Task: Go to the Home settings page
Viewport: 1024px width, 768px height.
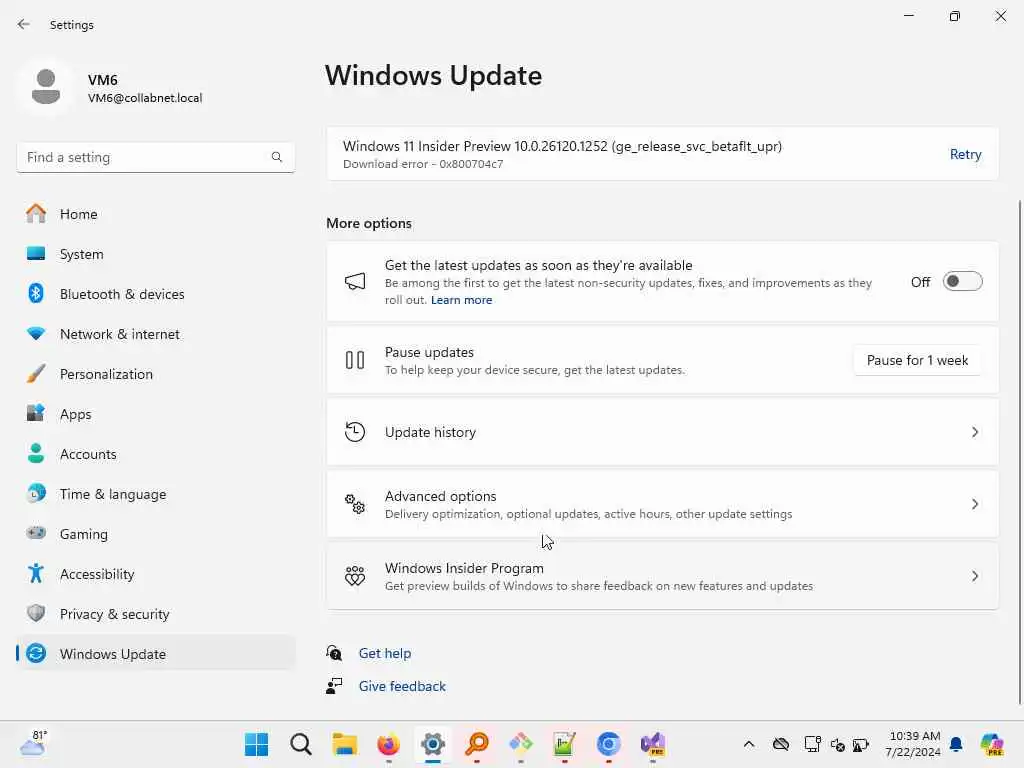Action: point(155,214)
